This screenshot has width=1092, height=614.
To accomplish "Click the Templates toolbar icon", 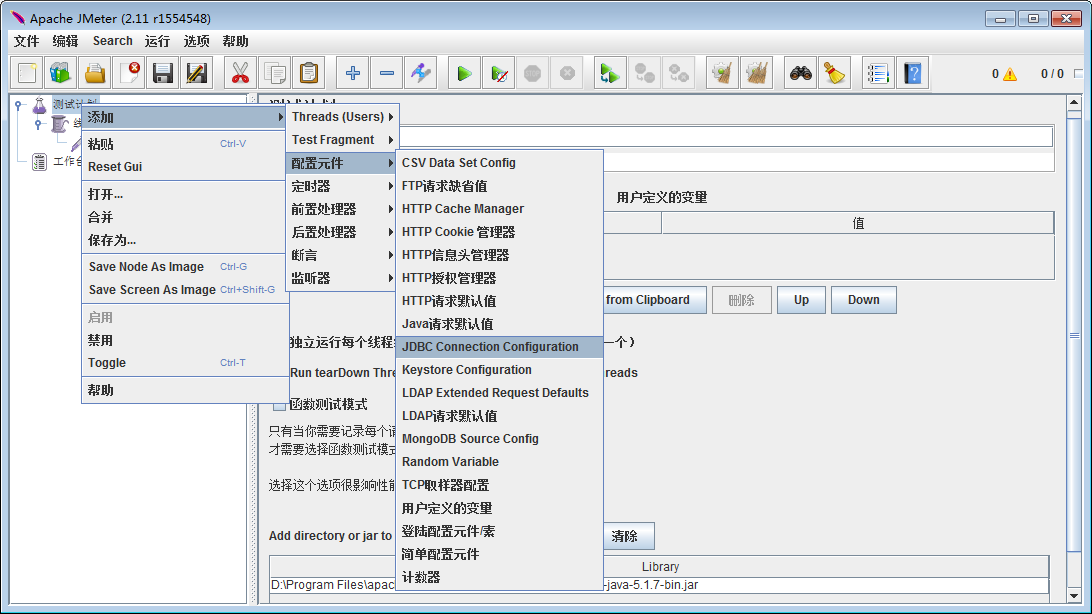I will (x=61, y=73).
